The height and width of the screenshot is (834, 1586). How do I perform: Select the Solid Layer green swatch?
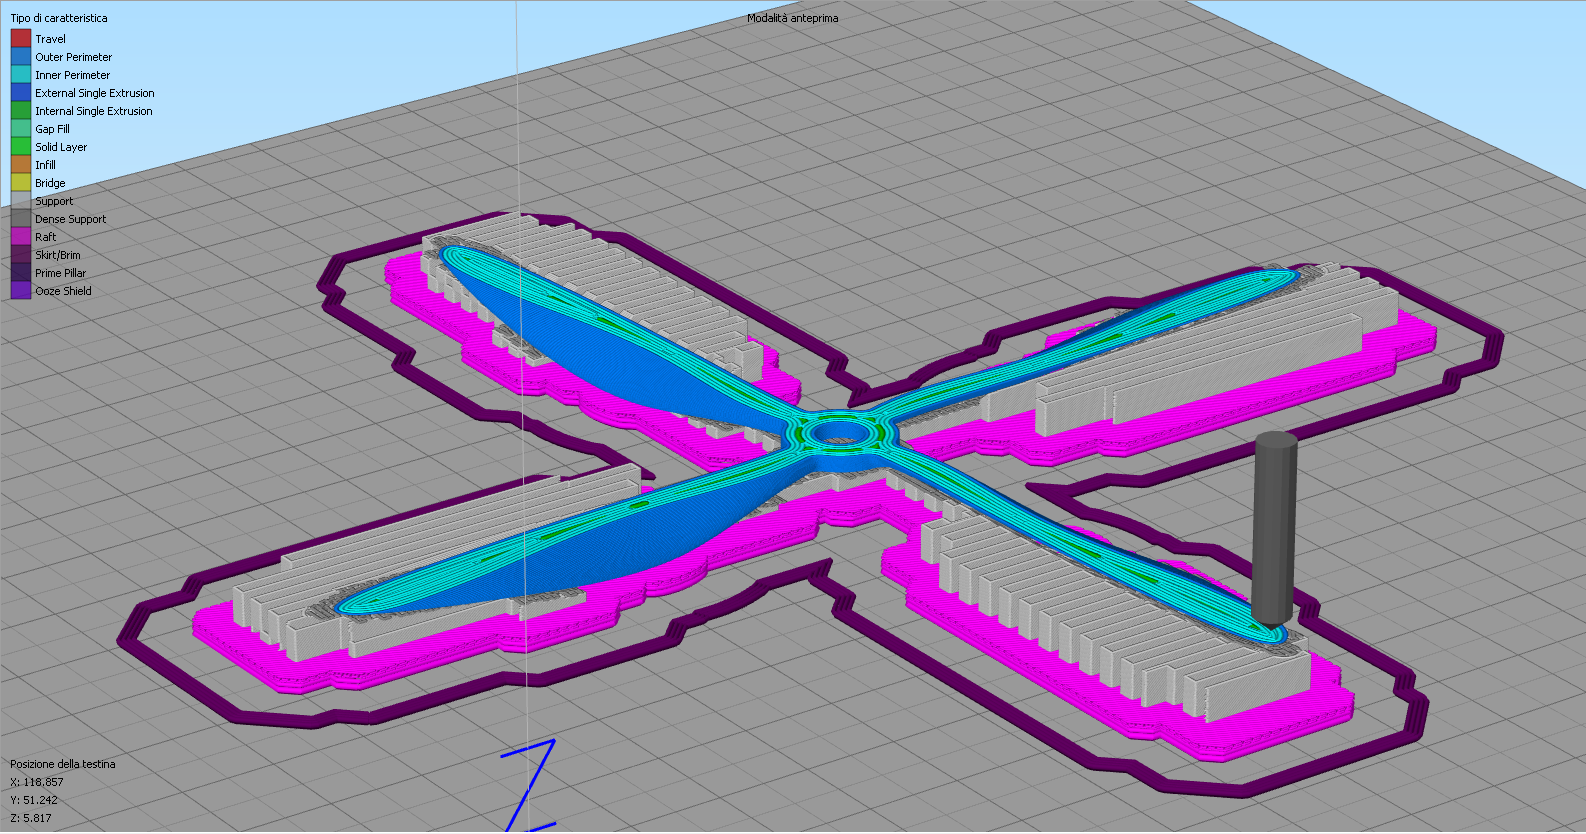pyautogui.click(x=21, y=147)
